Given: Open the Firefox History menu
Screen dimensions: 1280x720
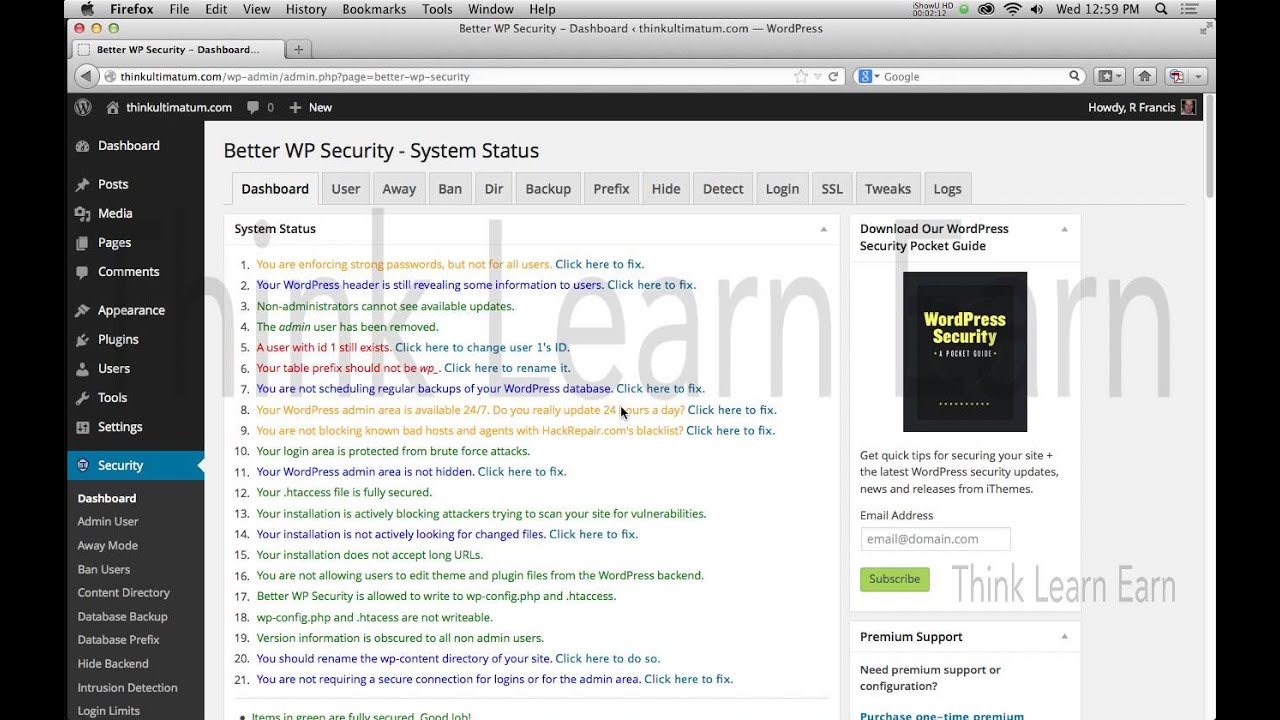Looking at the screenshot, I should coord(306,9).
